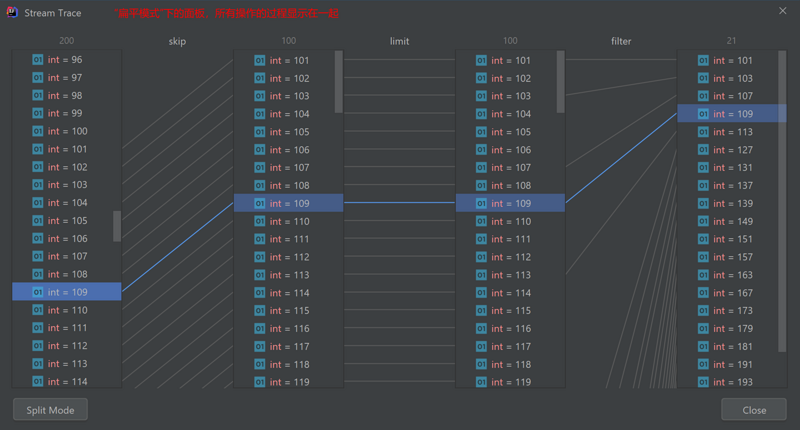Close the Stream Trace dialog with X
The height and width of the screenshot is (430, 800).
(x=783, y=11)
